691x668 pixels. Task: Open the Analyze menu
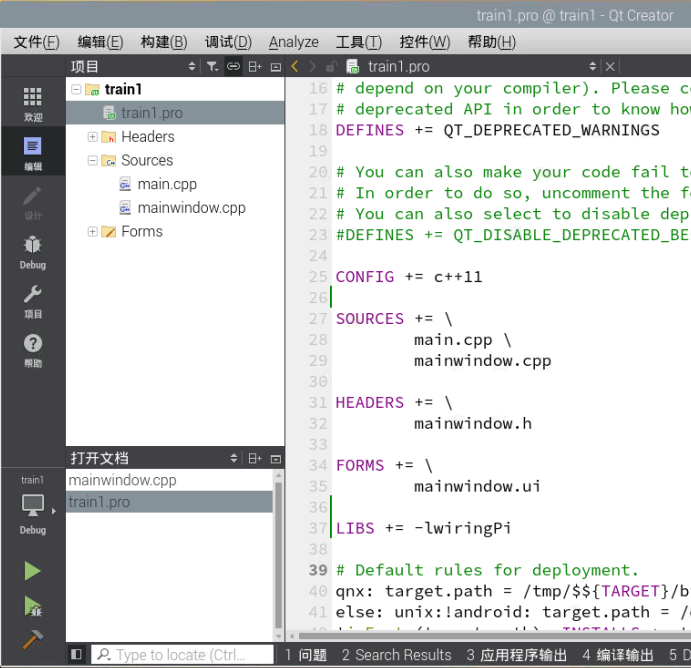point(293,42)
